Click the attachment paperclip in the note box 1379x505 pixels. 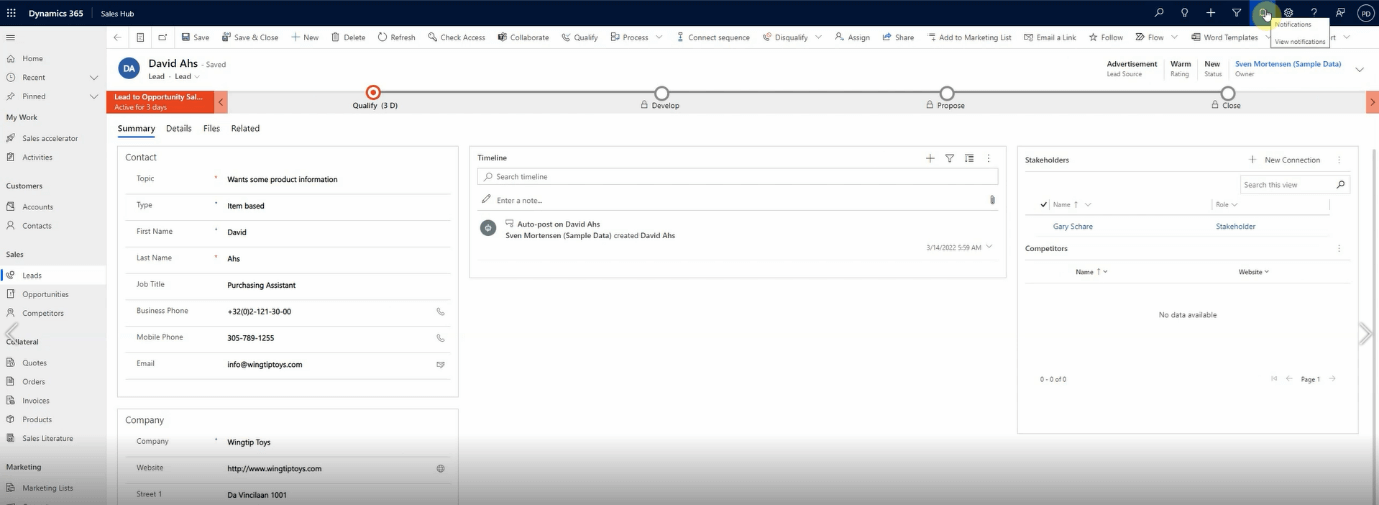(992, 200)
